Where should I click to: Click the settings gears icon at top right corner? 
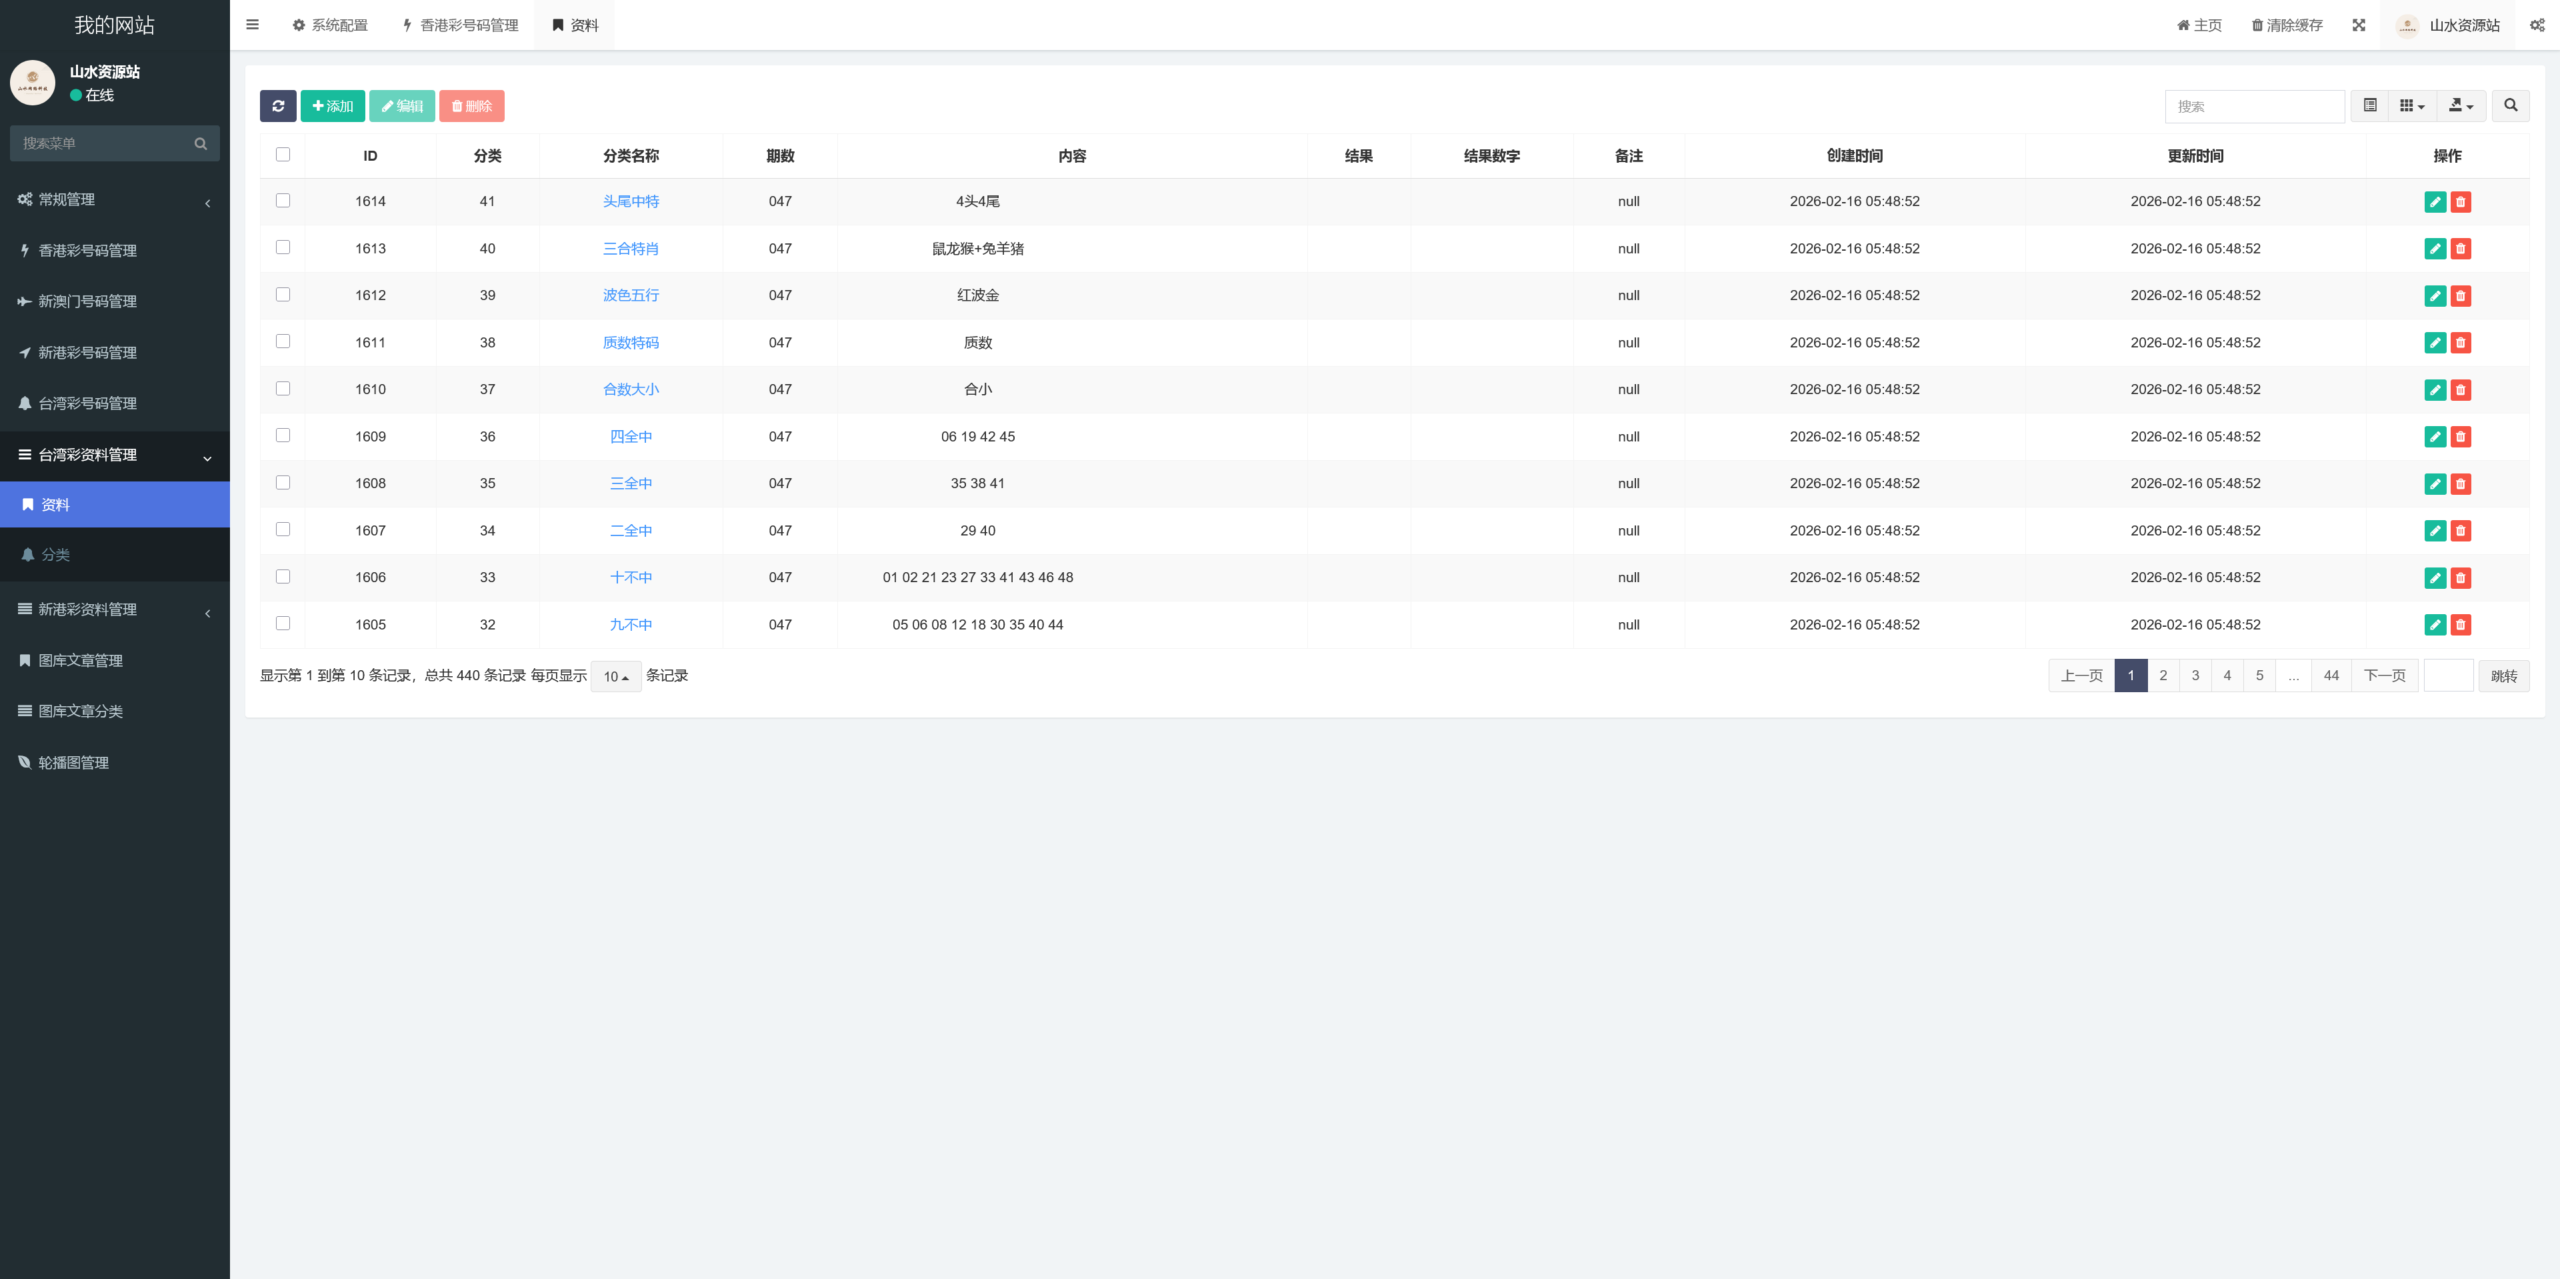click(x=2537, y=24)
